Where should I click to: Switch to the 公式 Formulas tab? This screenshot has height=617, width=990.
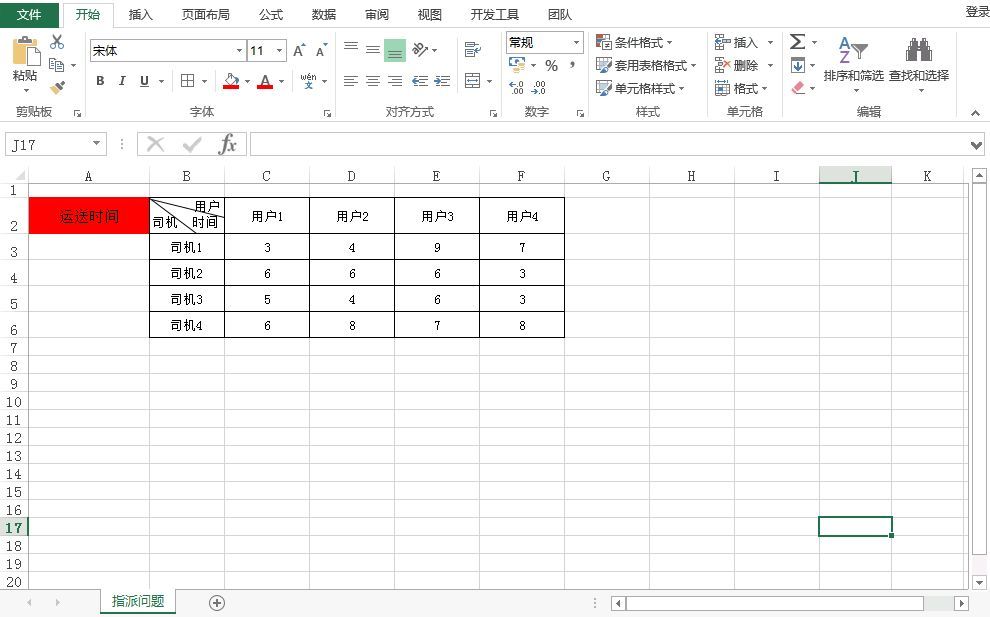(271, 14)
